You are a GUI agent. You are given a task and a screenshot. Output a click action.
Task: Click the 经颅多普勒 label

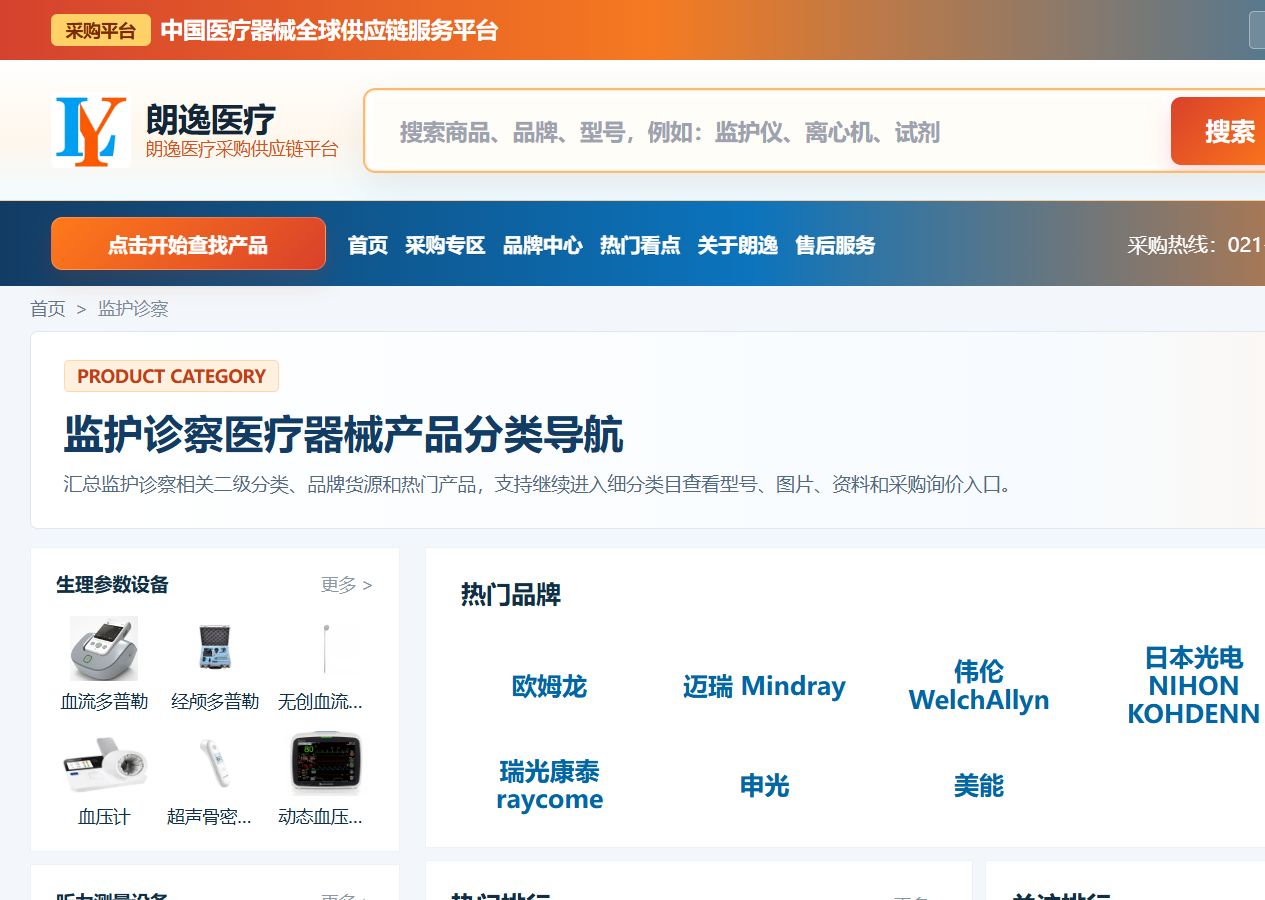215,702
